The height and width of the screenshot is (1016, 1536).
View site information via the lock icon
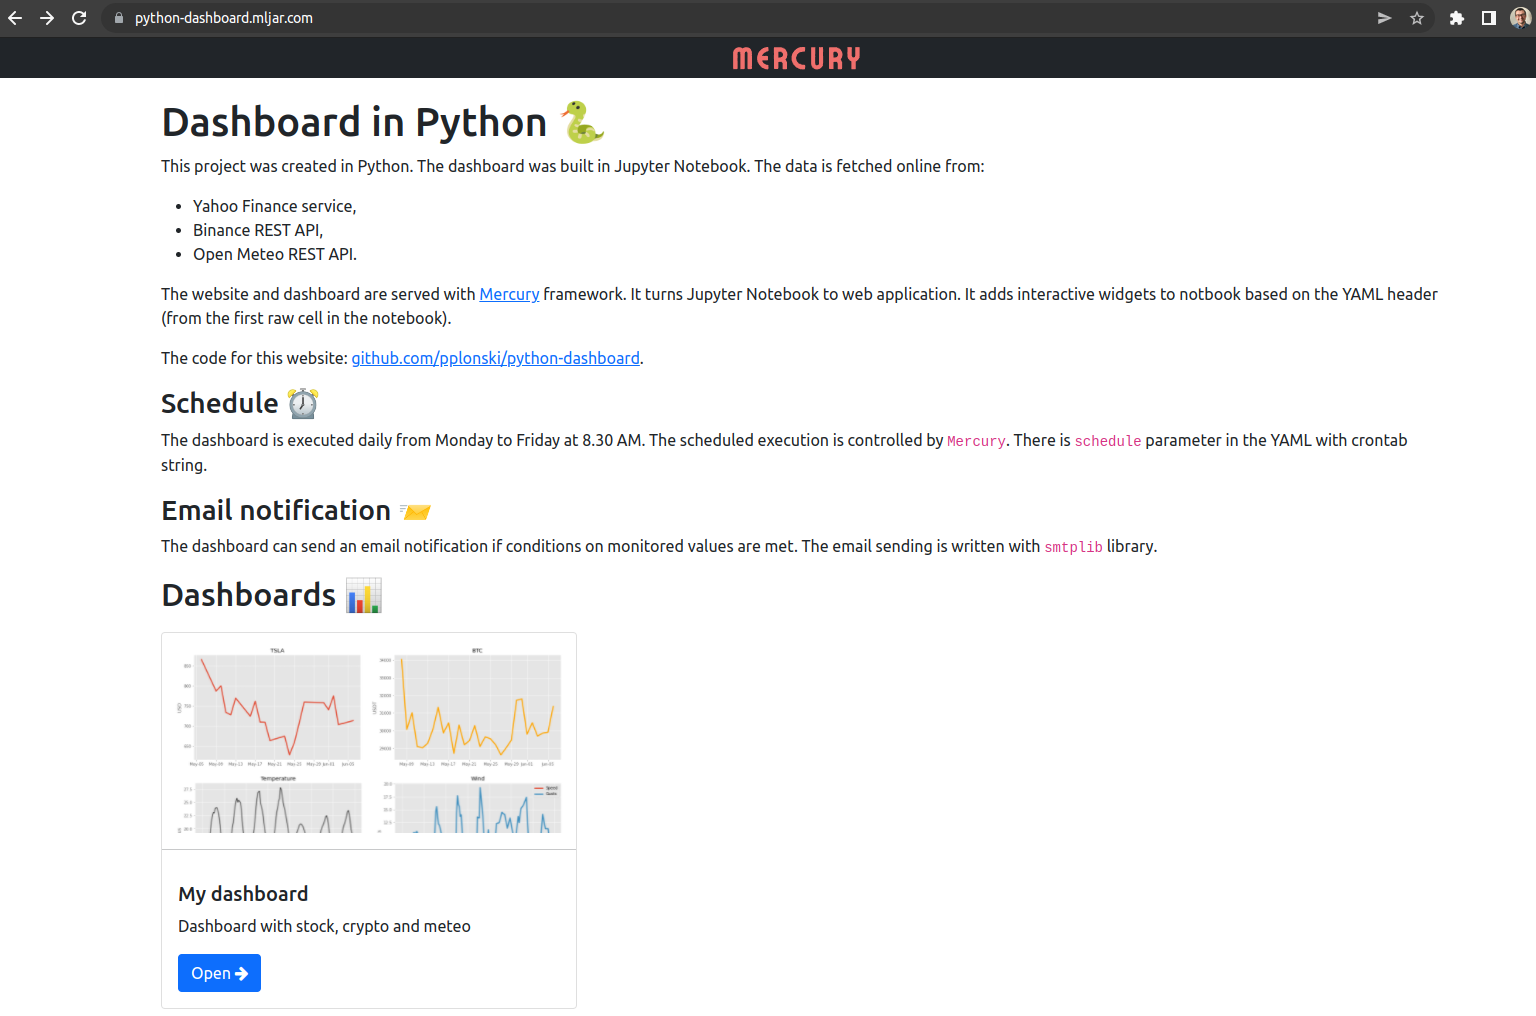118,18
